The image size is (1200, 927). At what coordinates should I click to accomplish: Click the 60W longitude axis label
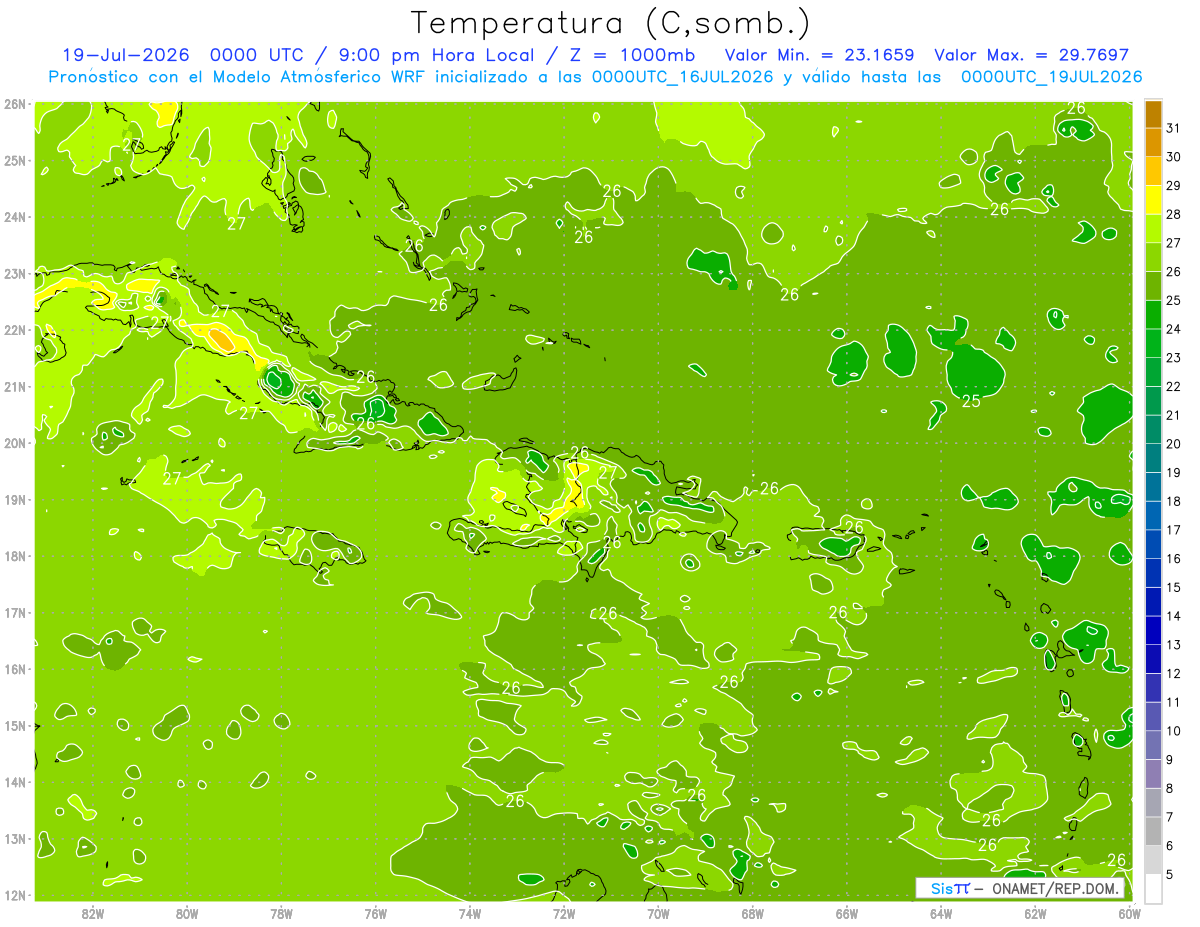(x=1129, y=914)
